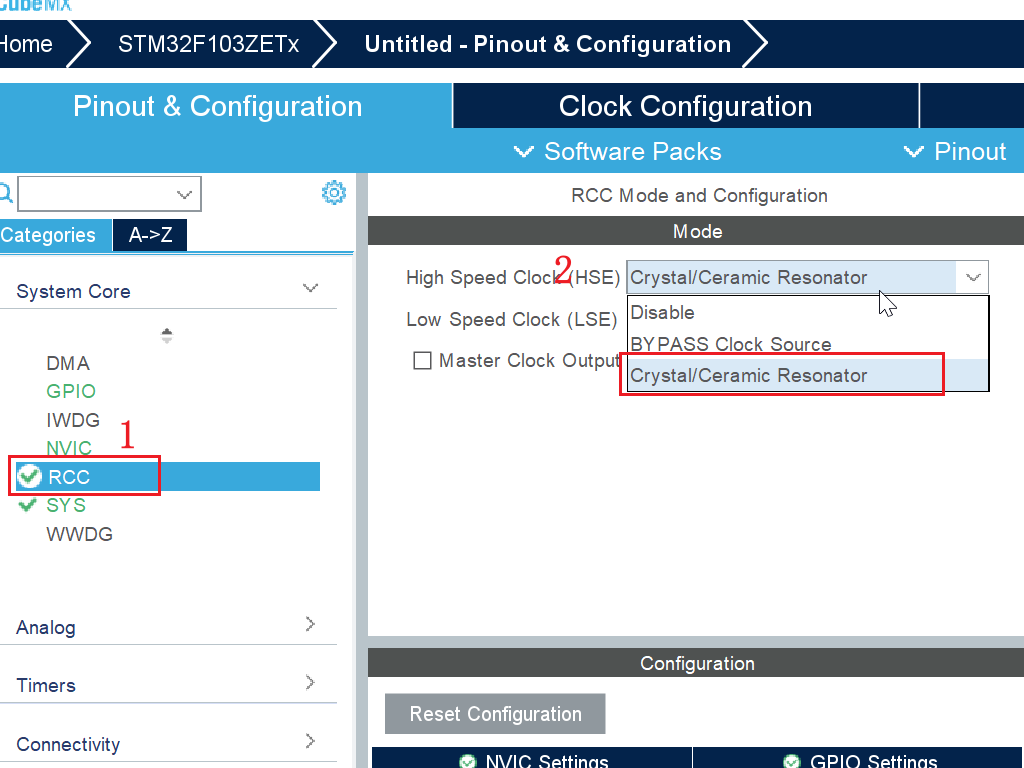
Task: Choose BYPASS Clock Source option
Action: coord(808,344)
